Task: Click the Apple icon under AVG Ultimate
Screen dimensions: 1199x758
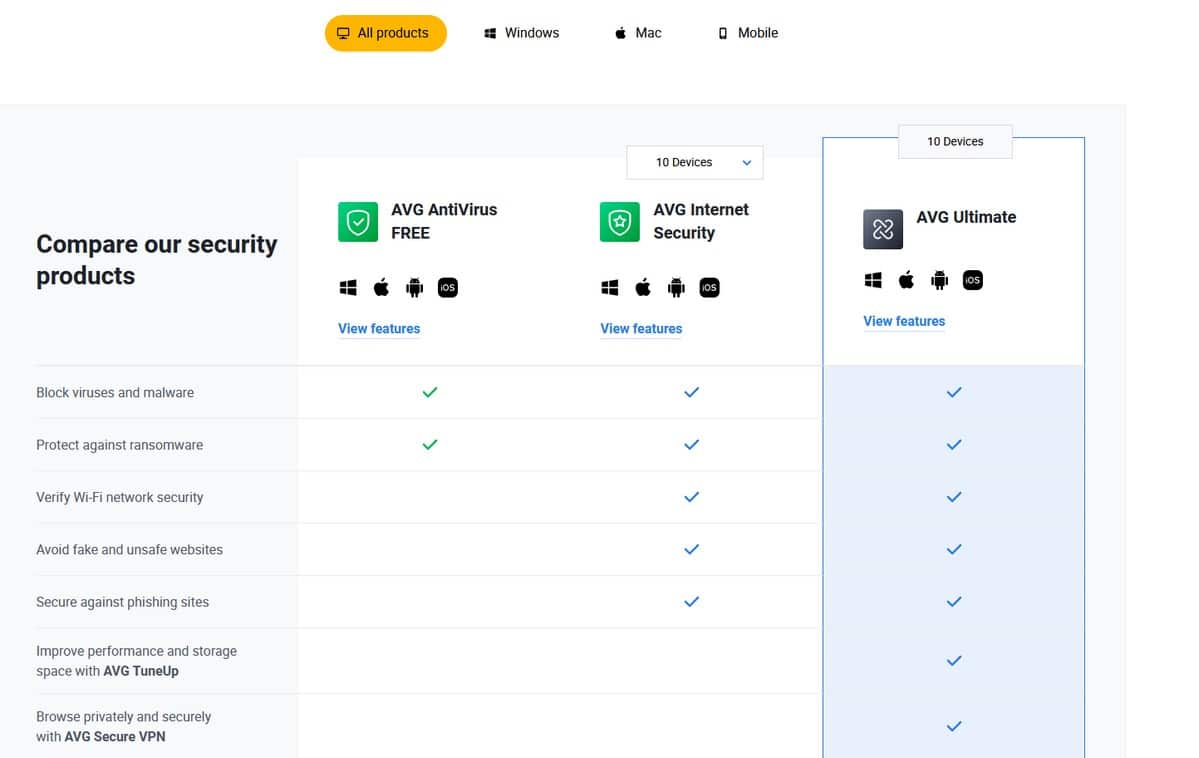Action: (x=906, y=280)
